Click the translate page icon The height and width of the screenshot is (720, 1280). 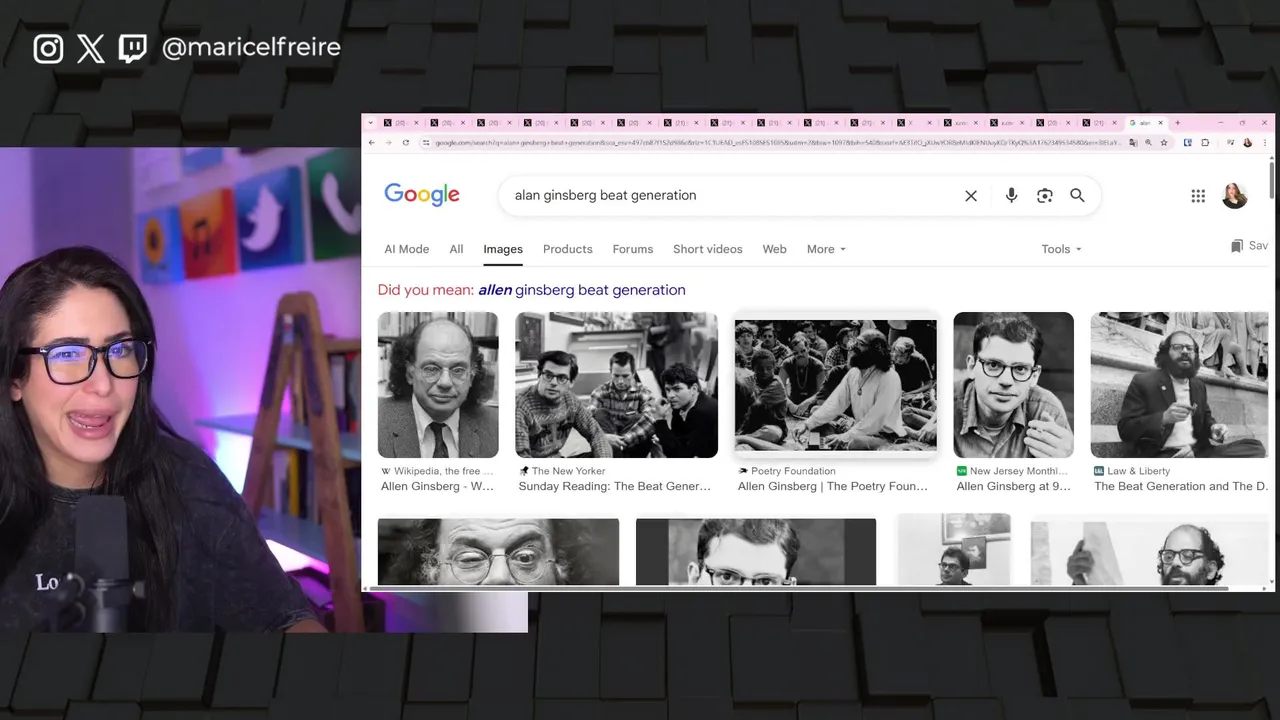(x=1133, y=143)
